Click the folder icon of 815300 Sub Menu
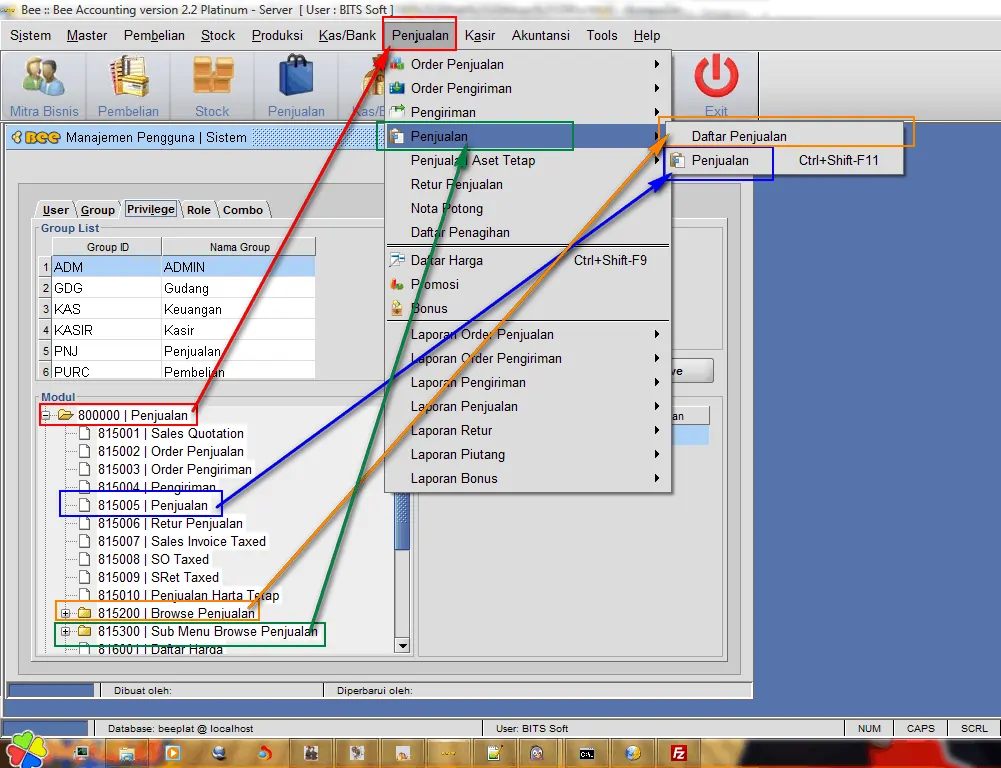 (x=84, y=631)
